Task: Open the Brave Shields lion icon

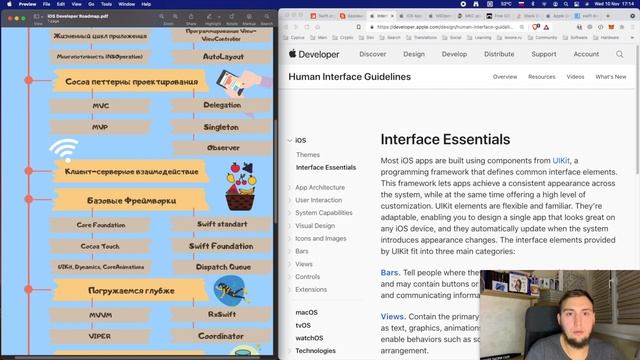Action: 536,27
